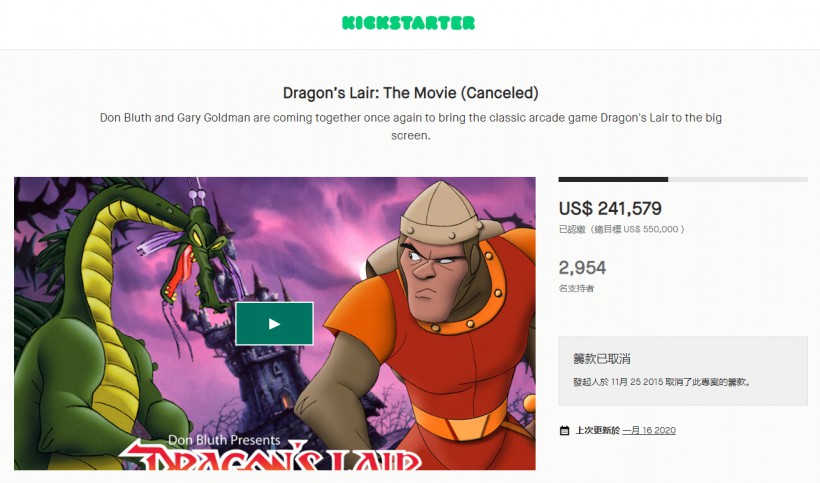
Task: Click the Kickstarter logo at top
Action: [x=408, y=22]
